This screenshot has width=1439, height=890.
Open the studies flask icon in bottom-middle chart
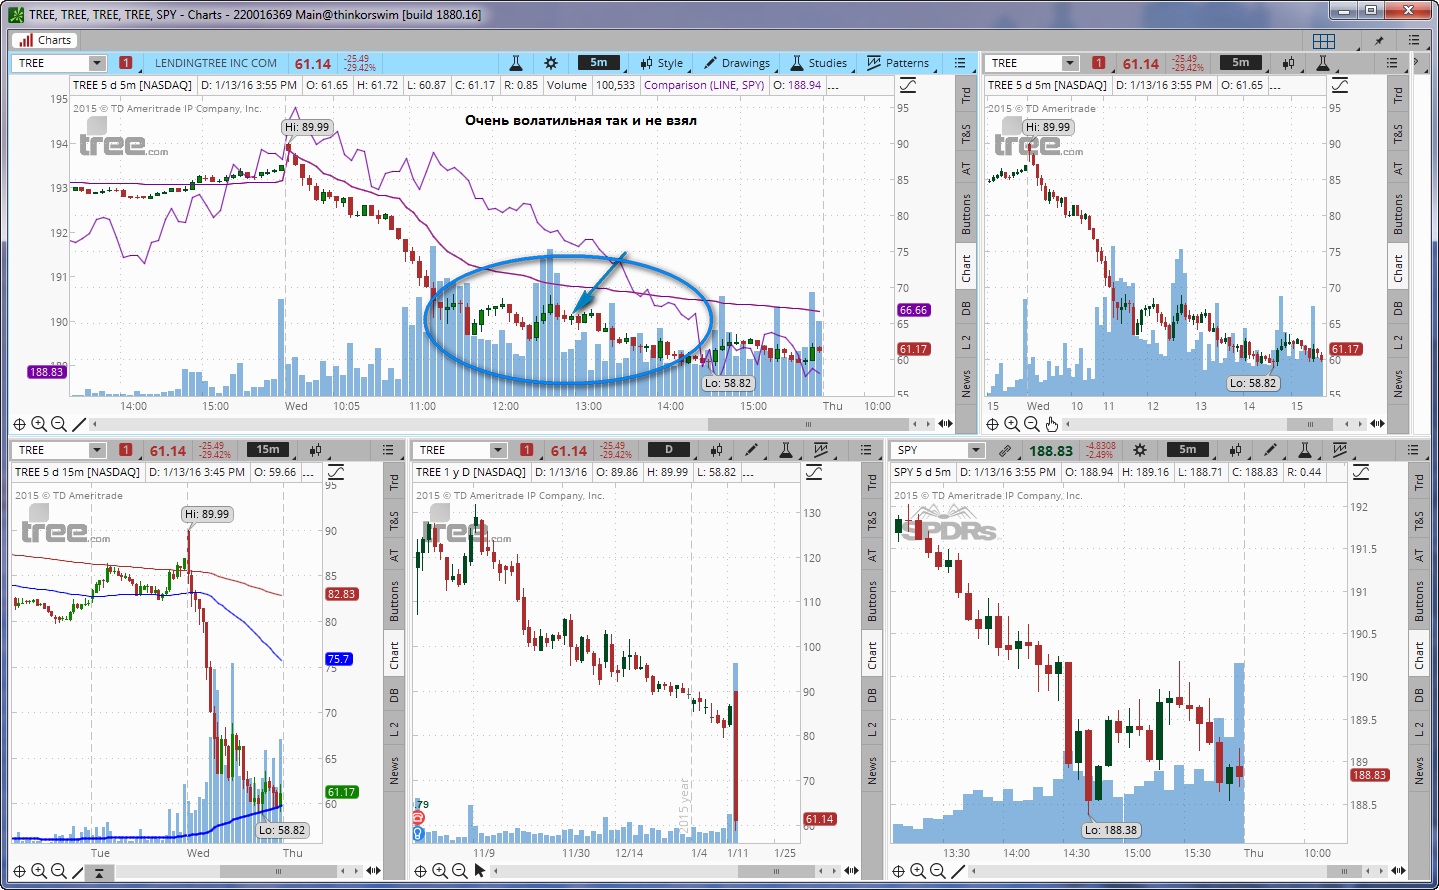coord(786,450)
